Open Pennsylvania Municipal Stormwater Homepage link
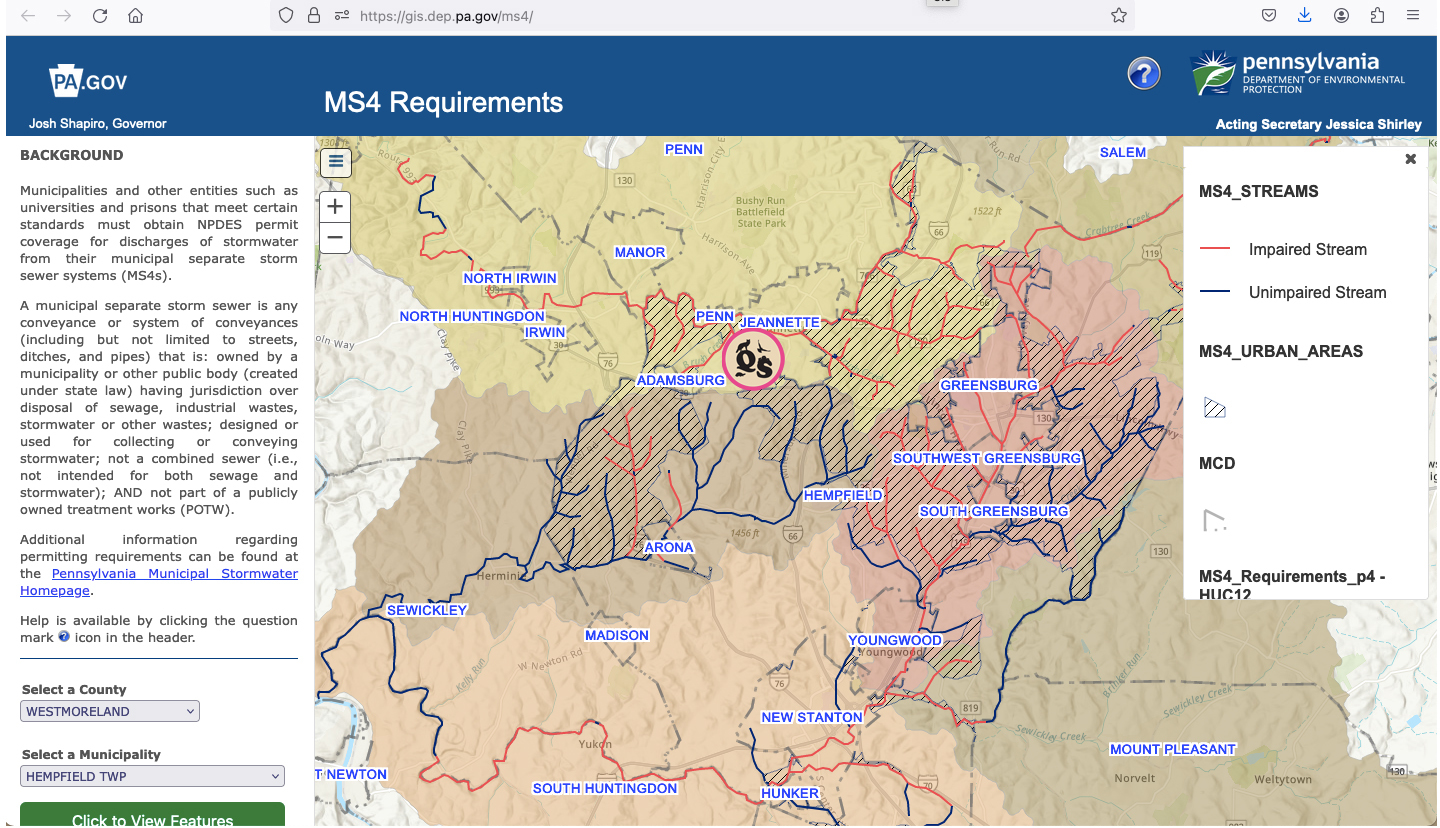1440x828 pixels. pyautogui.click(x=174, y=574)
